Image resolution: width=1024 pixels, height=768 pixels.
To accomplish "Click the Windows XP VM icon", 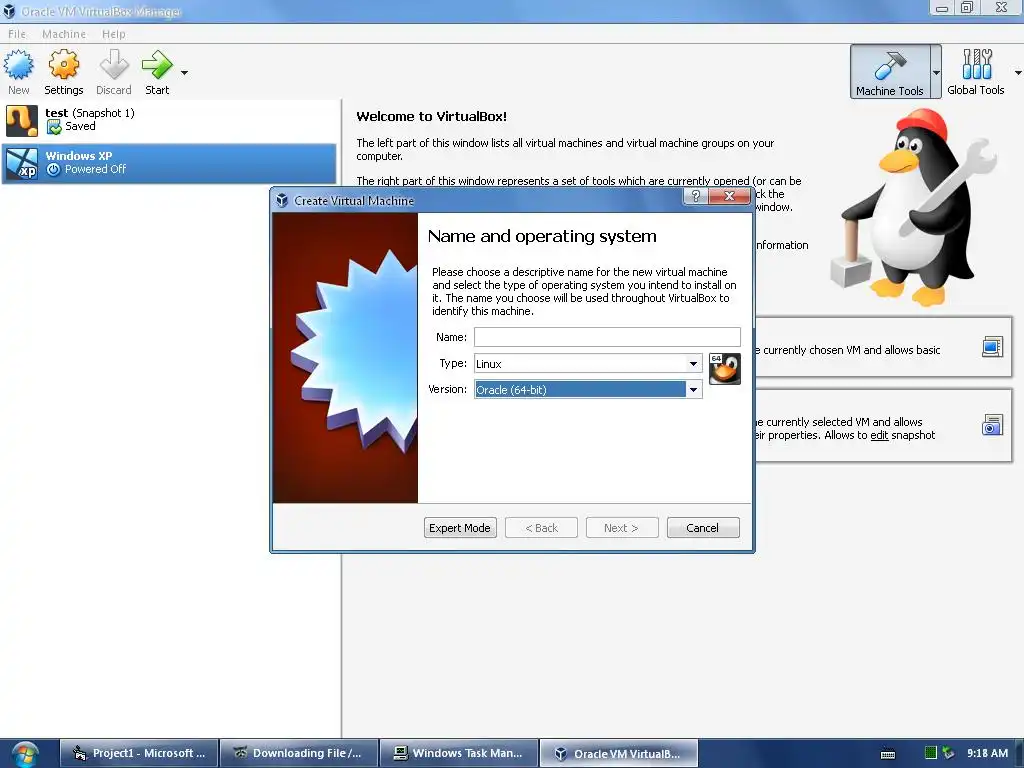I will pos(22,163).
